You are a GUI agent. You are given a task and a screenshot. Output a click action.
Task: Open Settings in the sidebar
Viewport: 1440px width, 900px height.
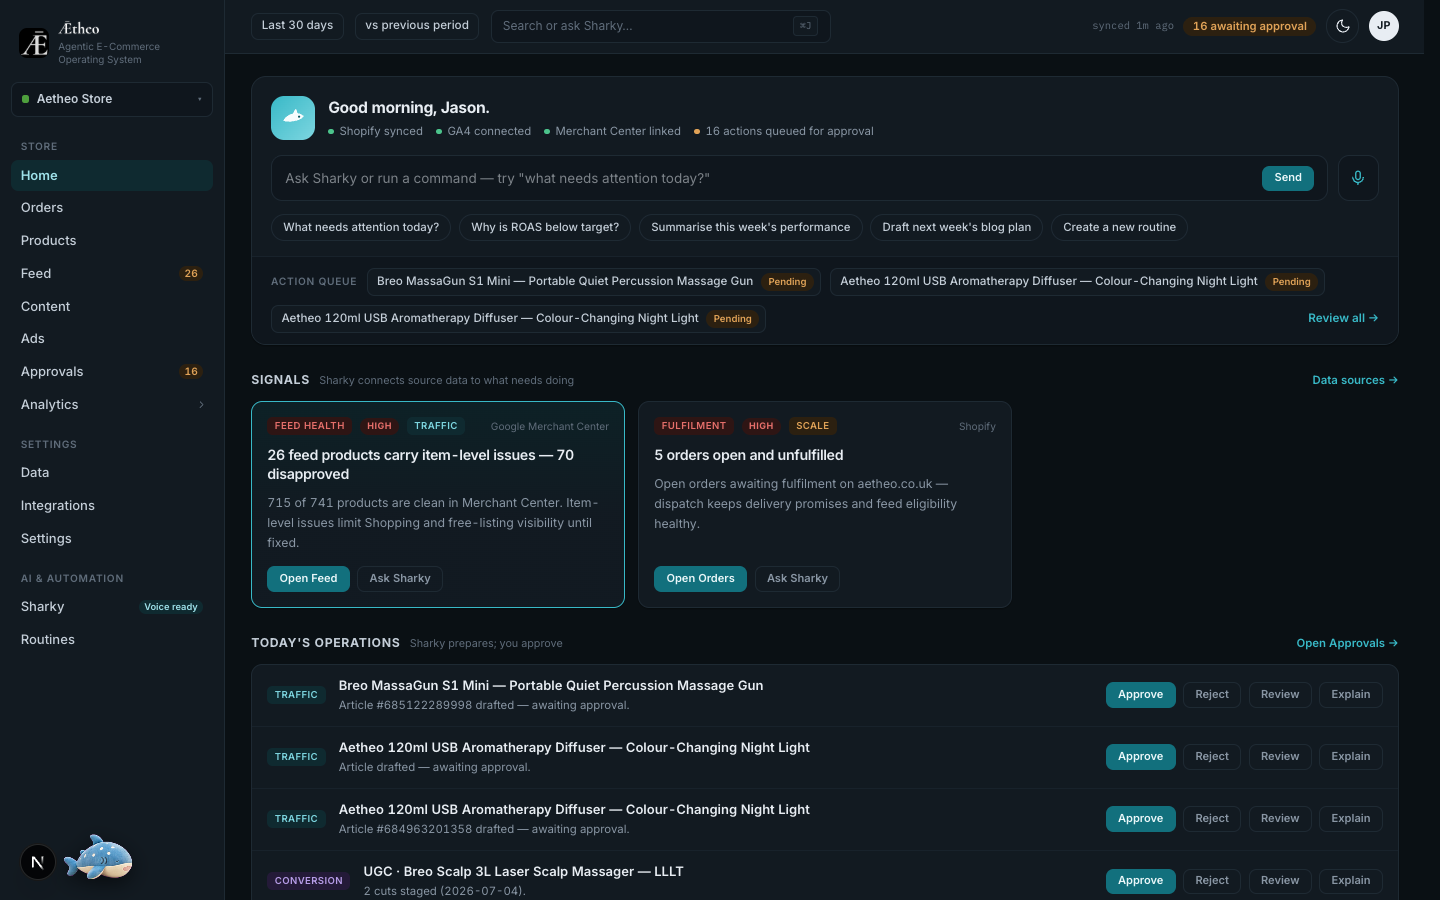(112, 539)
